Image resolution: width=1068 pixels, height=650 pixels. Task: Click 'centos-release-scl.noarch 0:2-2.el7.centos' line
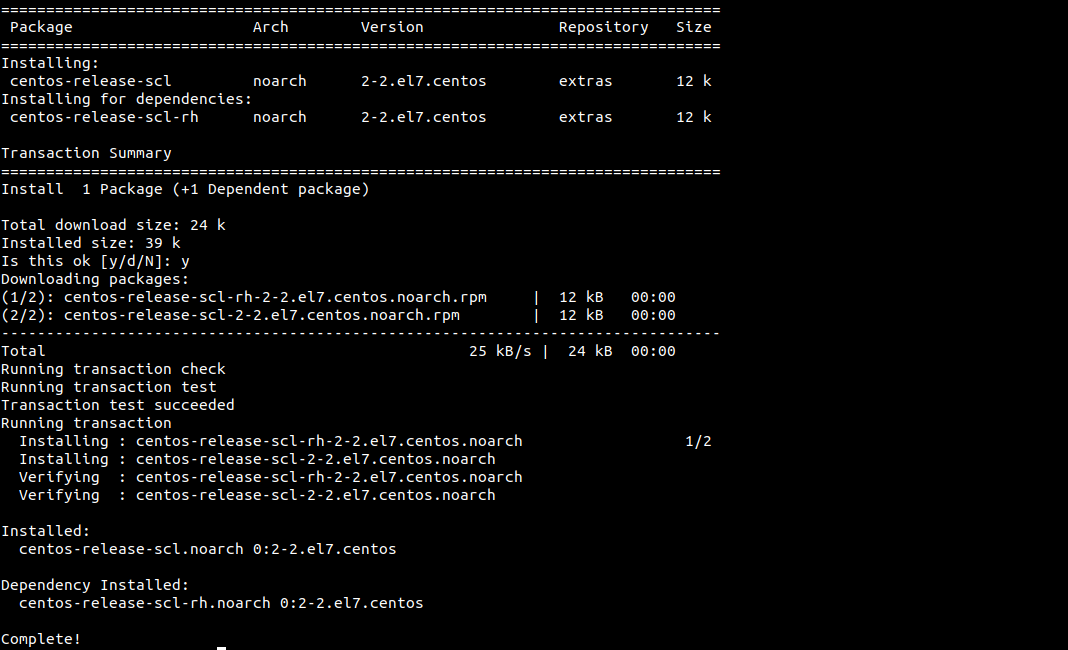coord(208,549)
